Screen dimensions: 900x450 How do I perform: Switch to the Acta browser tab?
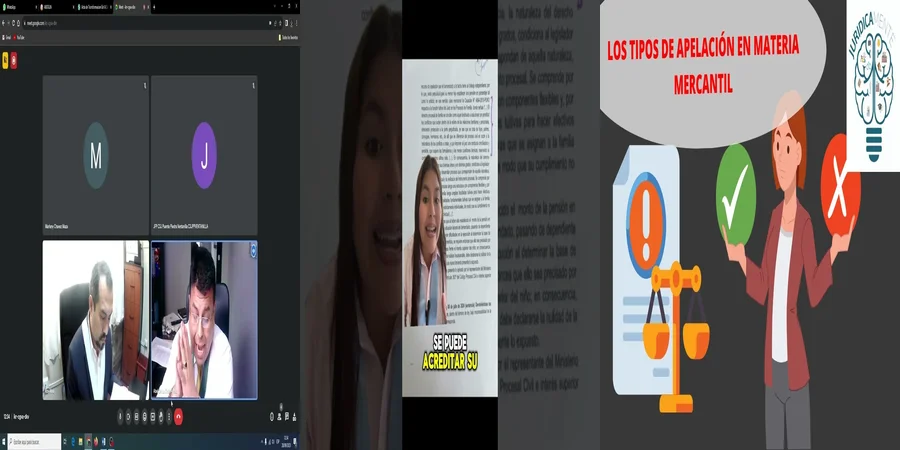pyautogui.click(x=94, y=7)
